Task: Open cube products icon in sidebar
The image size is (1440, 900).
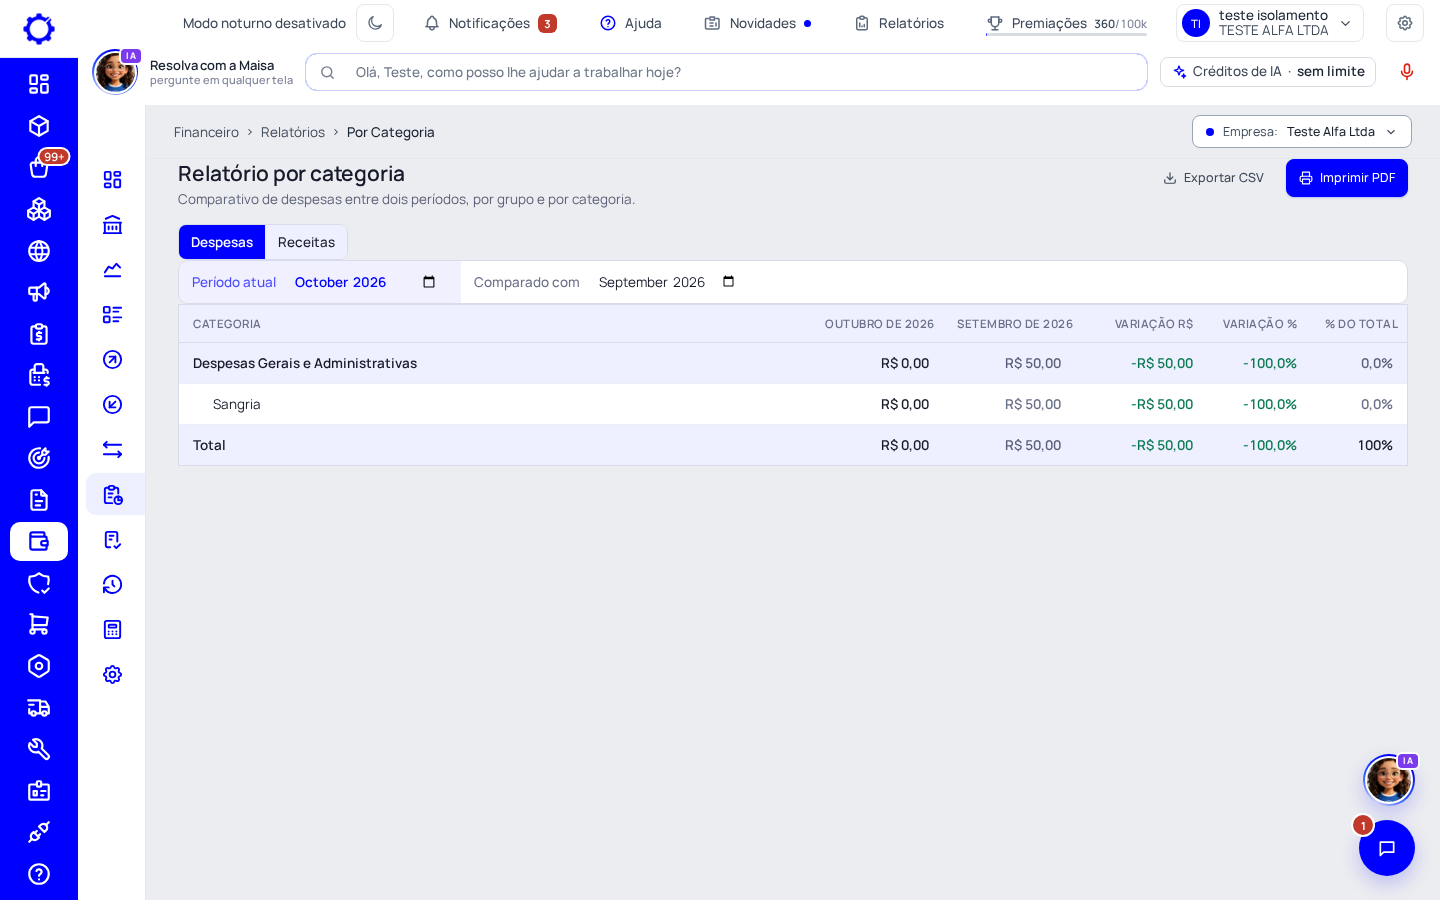Action: click(39, 126)
